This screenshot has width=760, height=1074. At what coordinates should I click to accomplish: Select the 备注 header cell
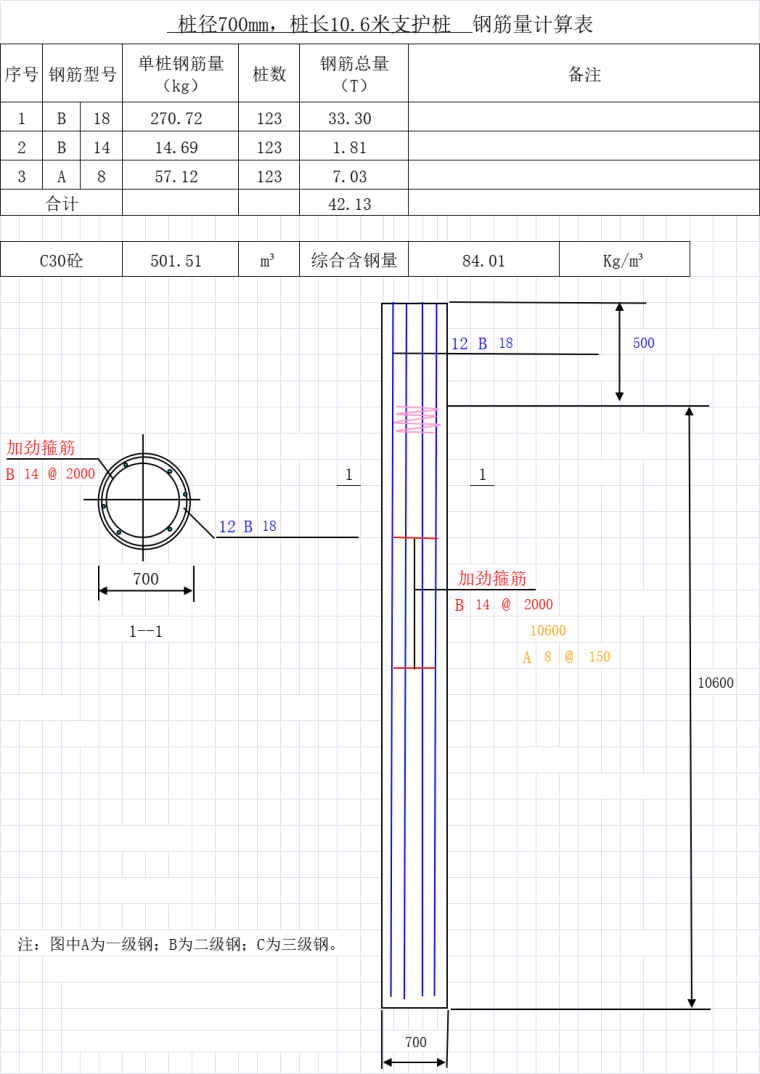coord(584,74)
